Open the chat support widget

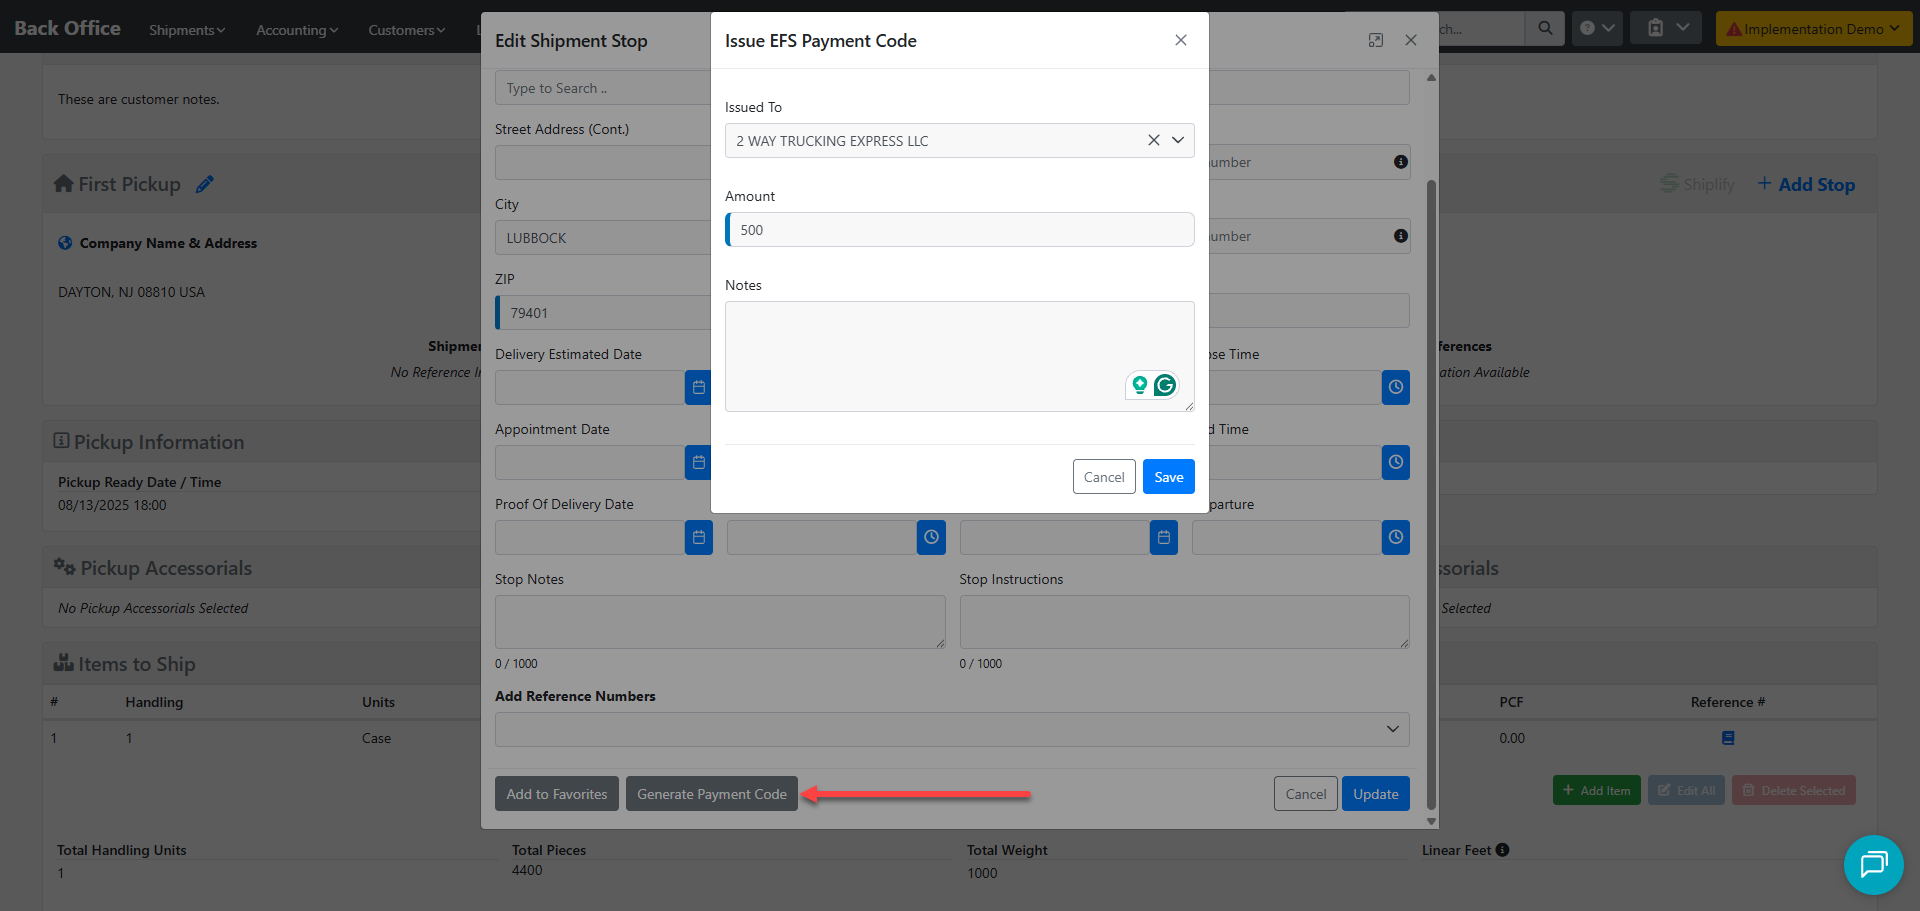(x=1873, y=864)
